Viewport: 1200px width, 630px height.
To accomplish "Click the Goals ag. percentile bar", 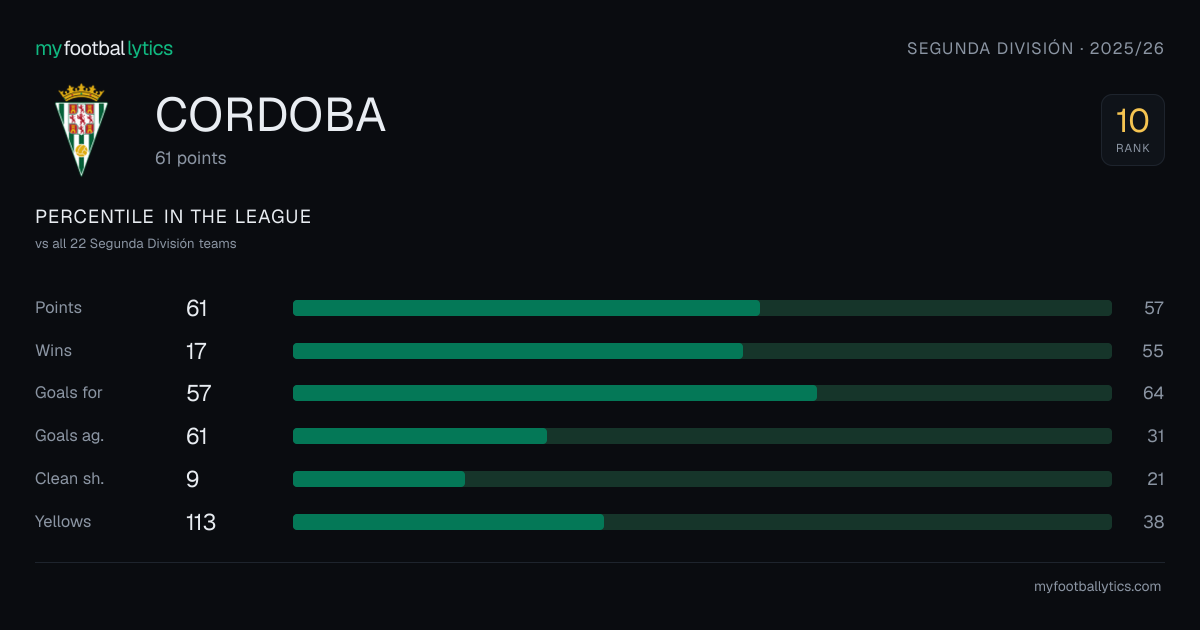I will pos(702,436).
